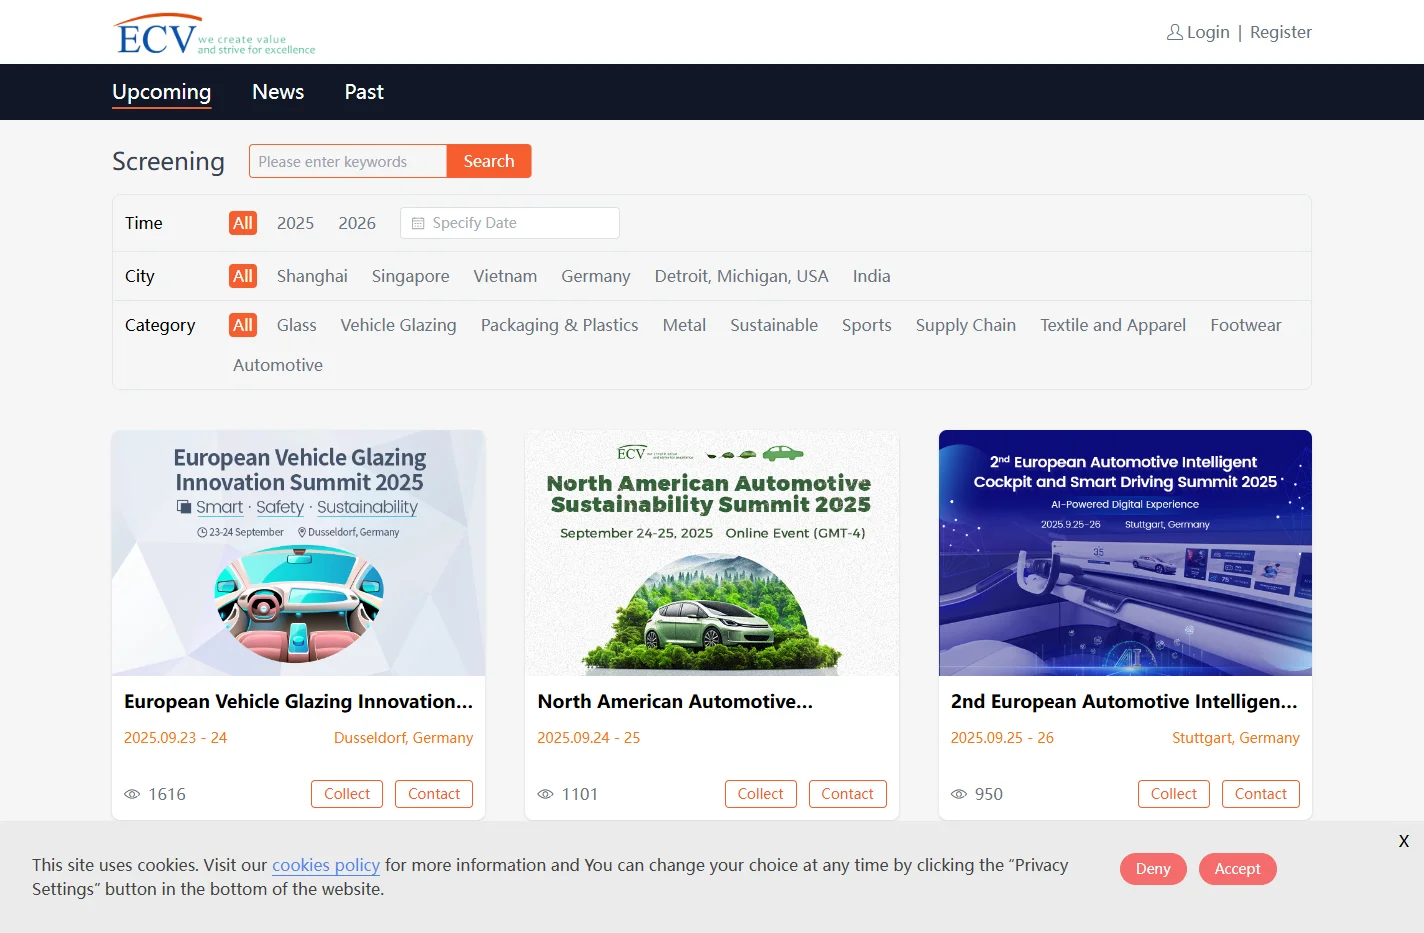Image resolution: width=1424 pixels, height=933 pixels.
Task: Open the Intelligent Cockpit Summit banner image
Action: point(1125,553)
